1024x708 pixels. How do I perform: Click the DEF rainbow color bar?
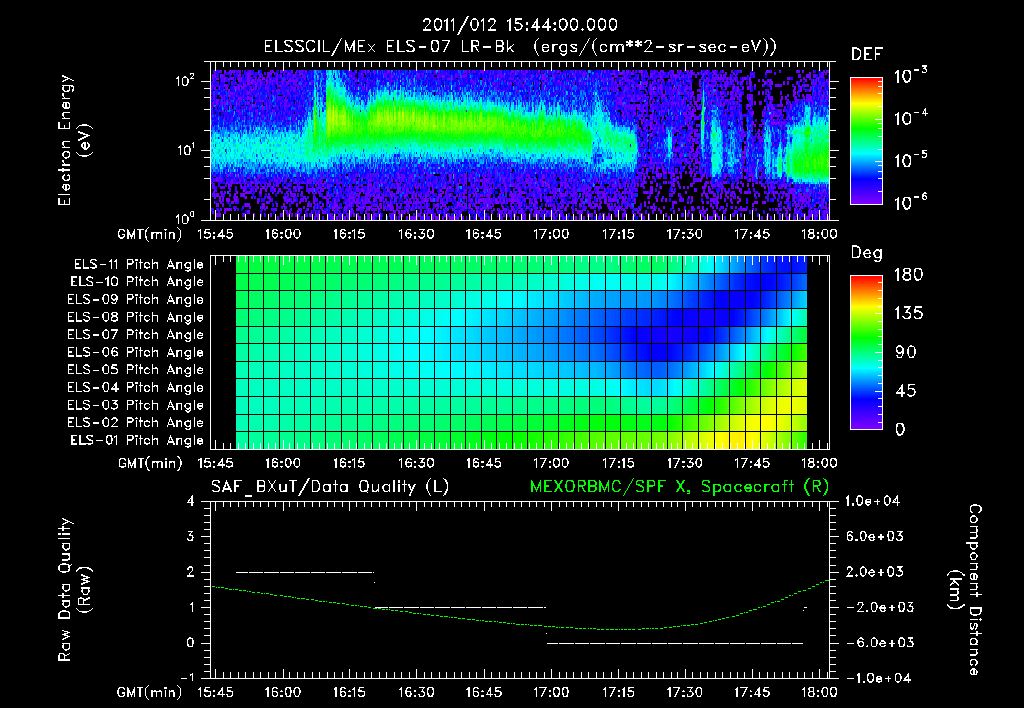[866, 140]
